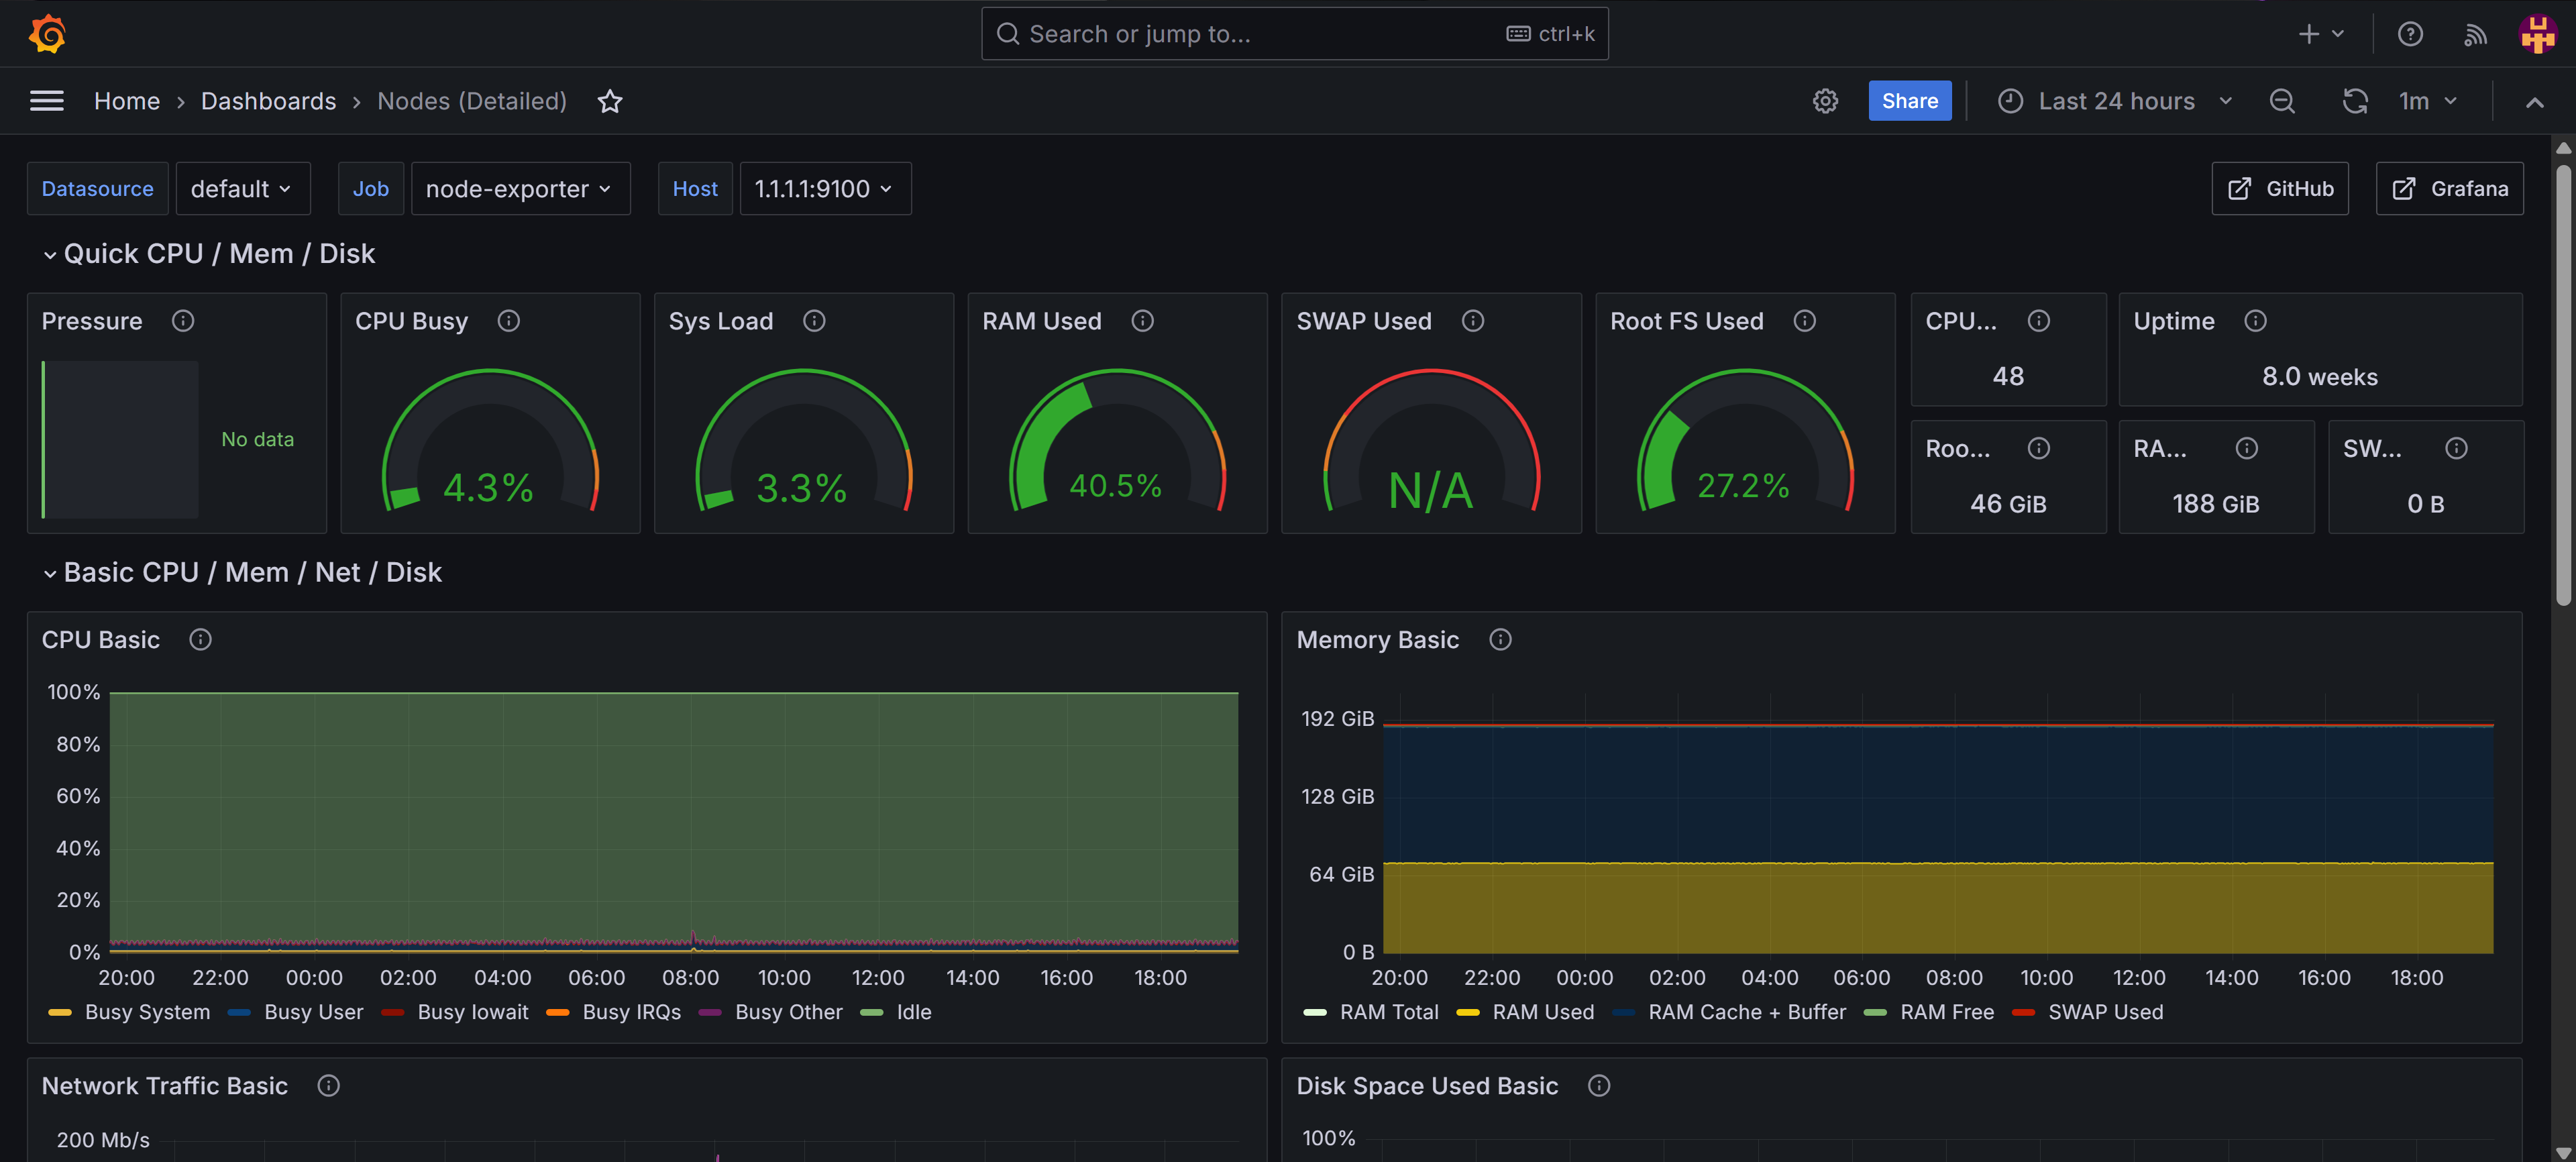This screenshot has height=1162, width=2576.
Task: Open the Last 24 hours time picker
Action: point(2116,101)
